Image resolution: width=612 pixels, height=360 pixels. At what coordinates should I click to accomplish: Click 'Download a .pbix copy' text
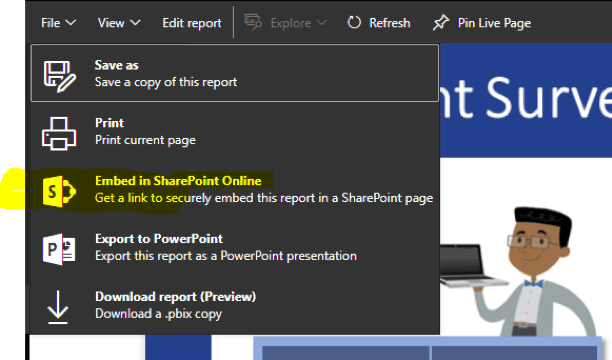pos(158,314)
